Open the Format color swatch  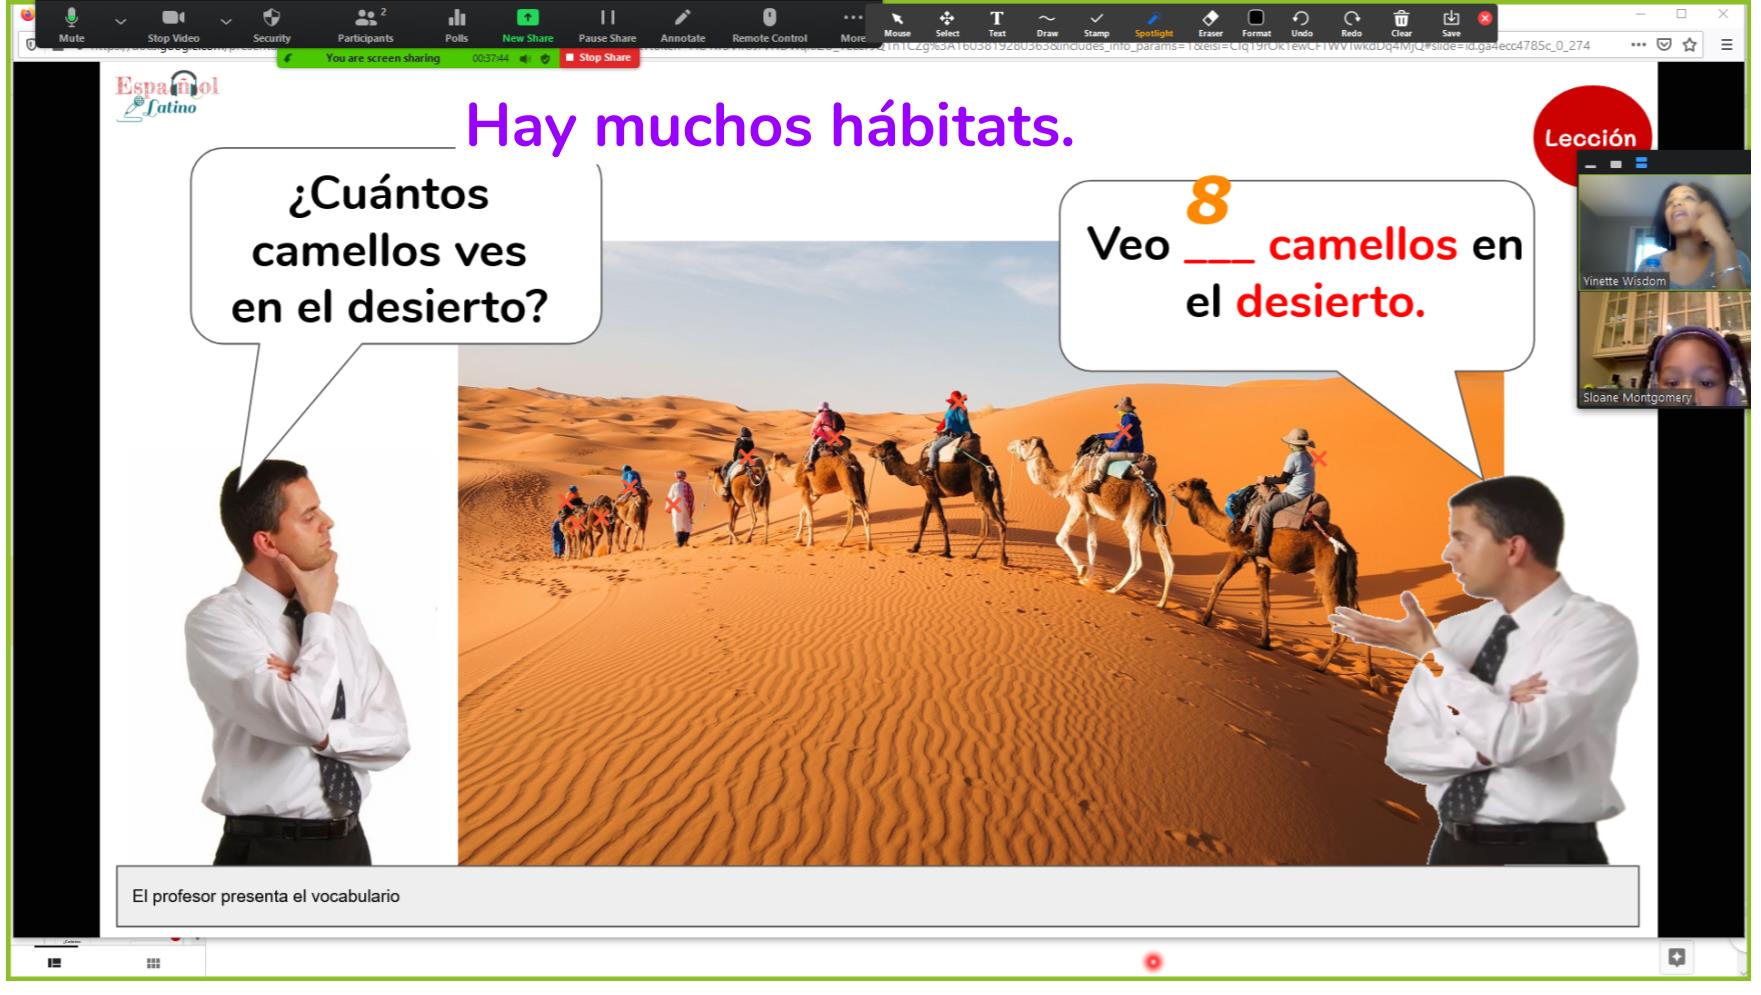(1256, 23)
